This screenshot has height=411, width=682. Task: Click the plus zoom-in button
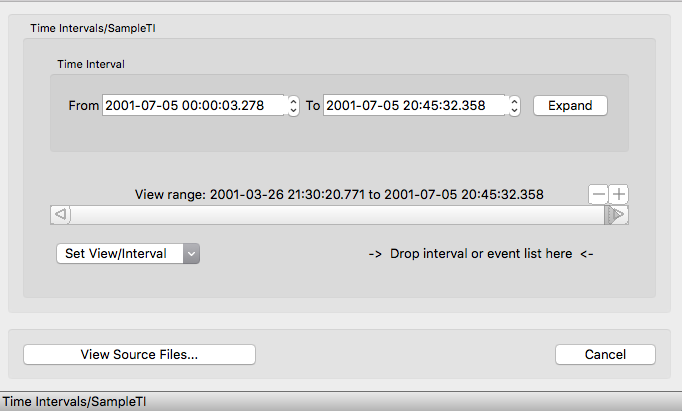coord(619,194)
